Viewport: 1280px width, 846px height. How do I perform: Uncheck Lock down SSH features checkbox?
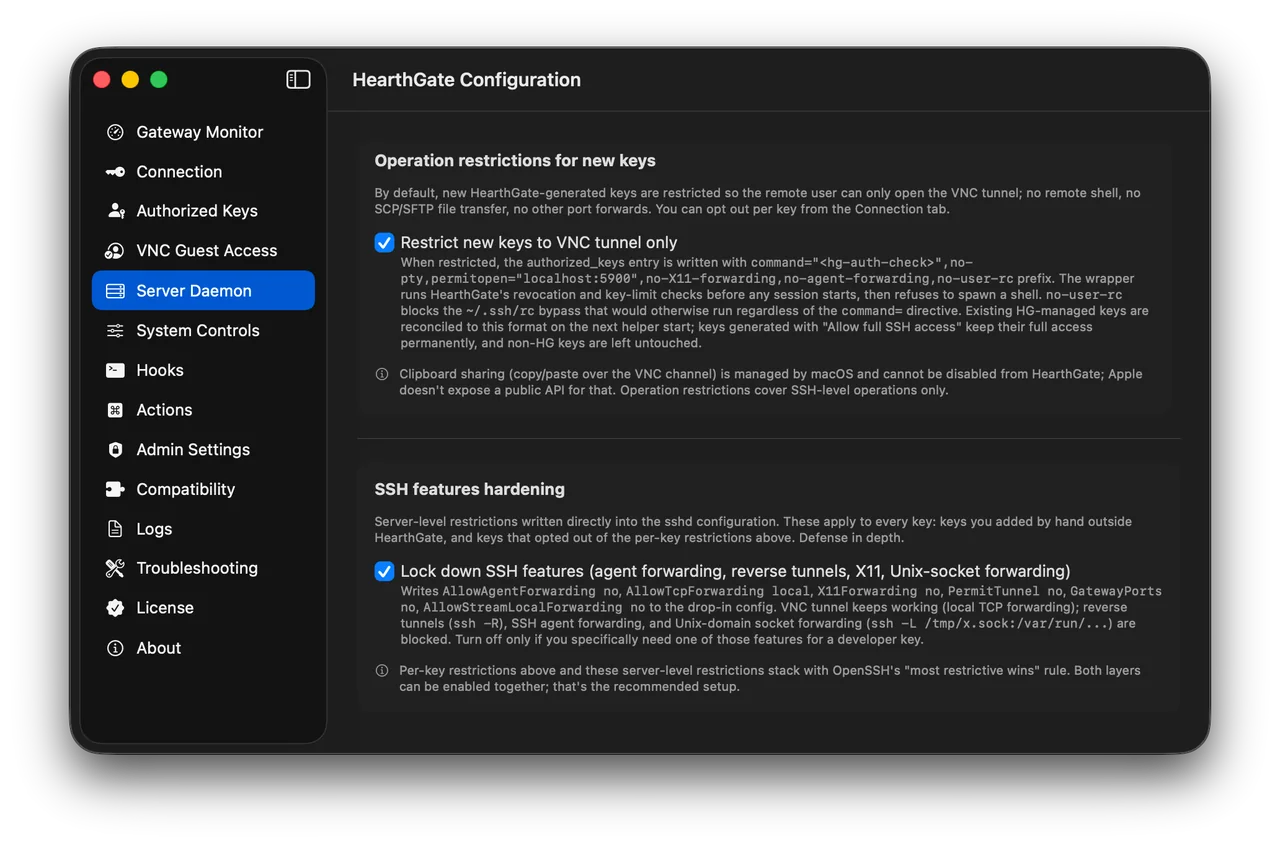pyautogui.click(x=384, y=572)
